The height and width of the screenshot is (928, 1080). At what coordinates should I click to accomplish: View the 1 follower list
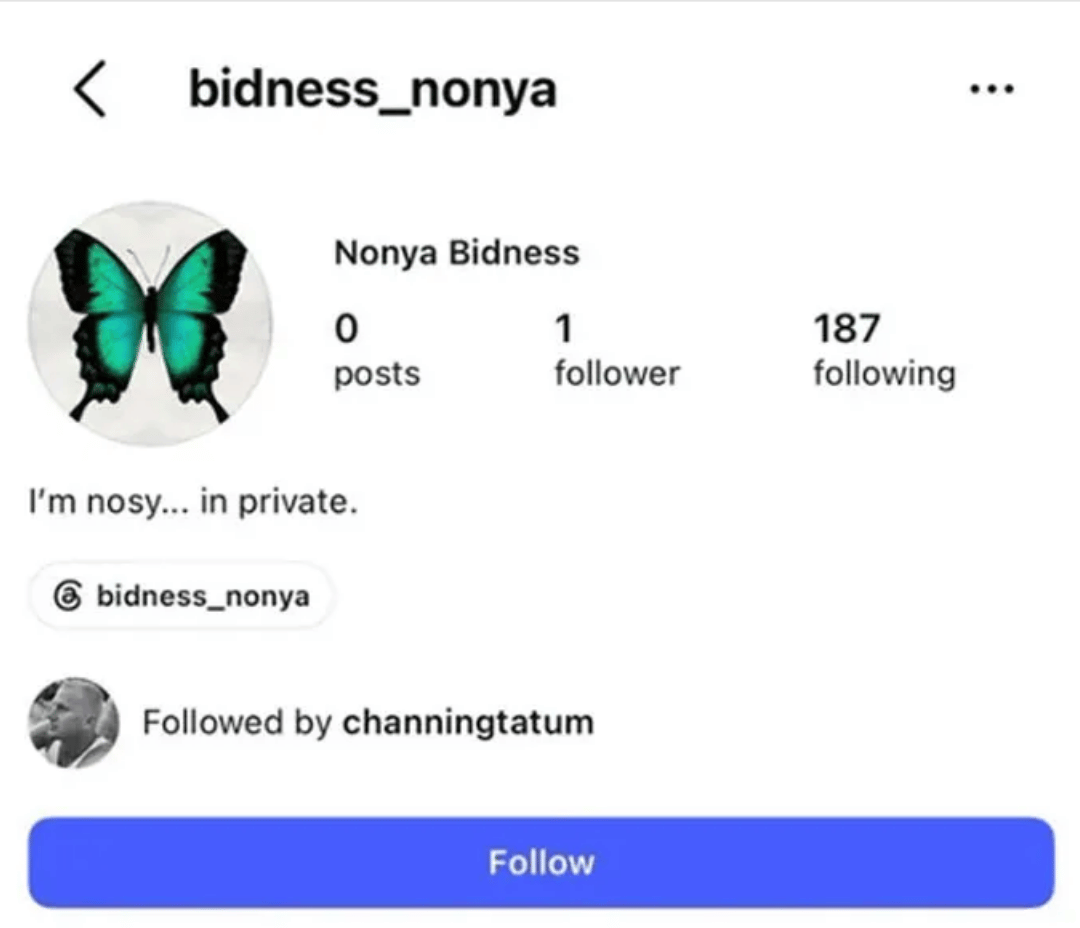click(617, 350)
